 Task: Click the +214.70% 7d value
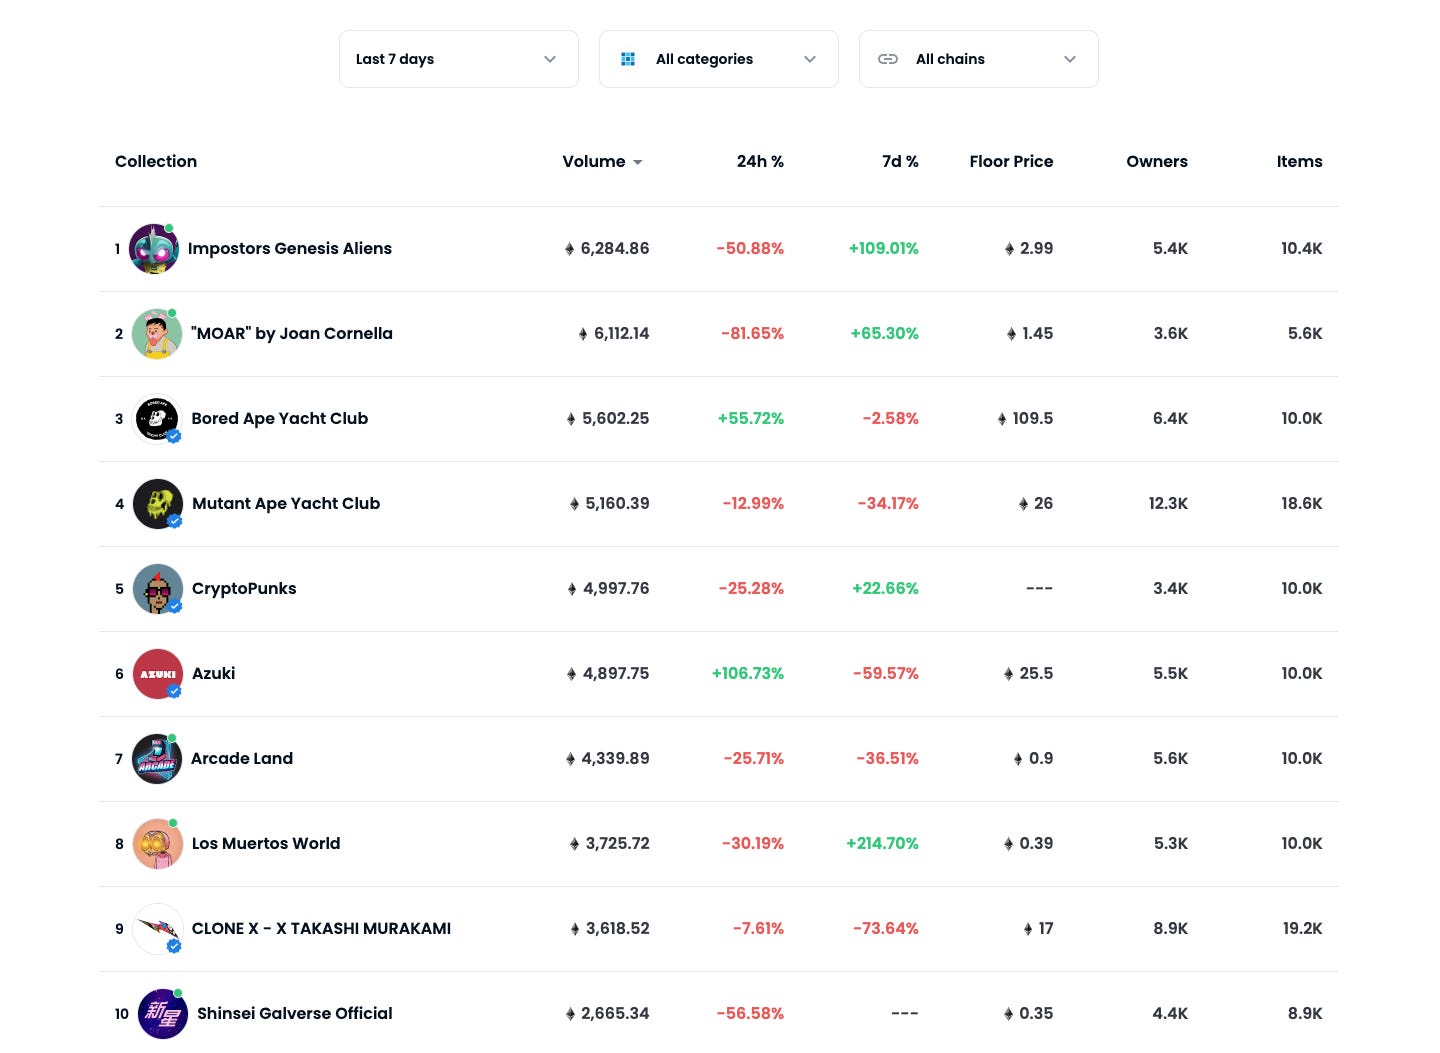click(x=883, y=843)
